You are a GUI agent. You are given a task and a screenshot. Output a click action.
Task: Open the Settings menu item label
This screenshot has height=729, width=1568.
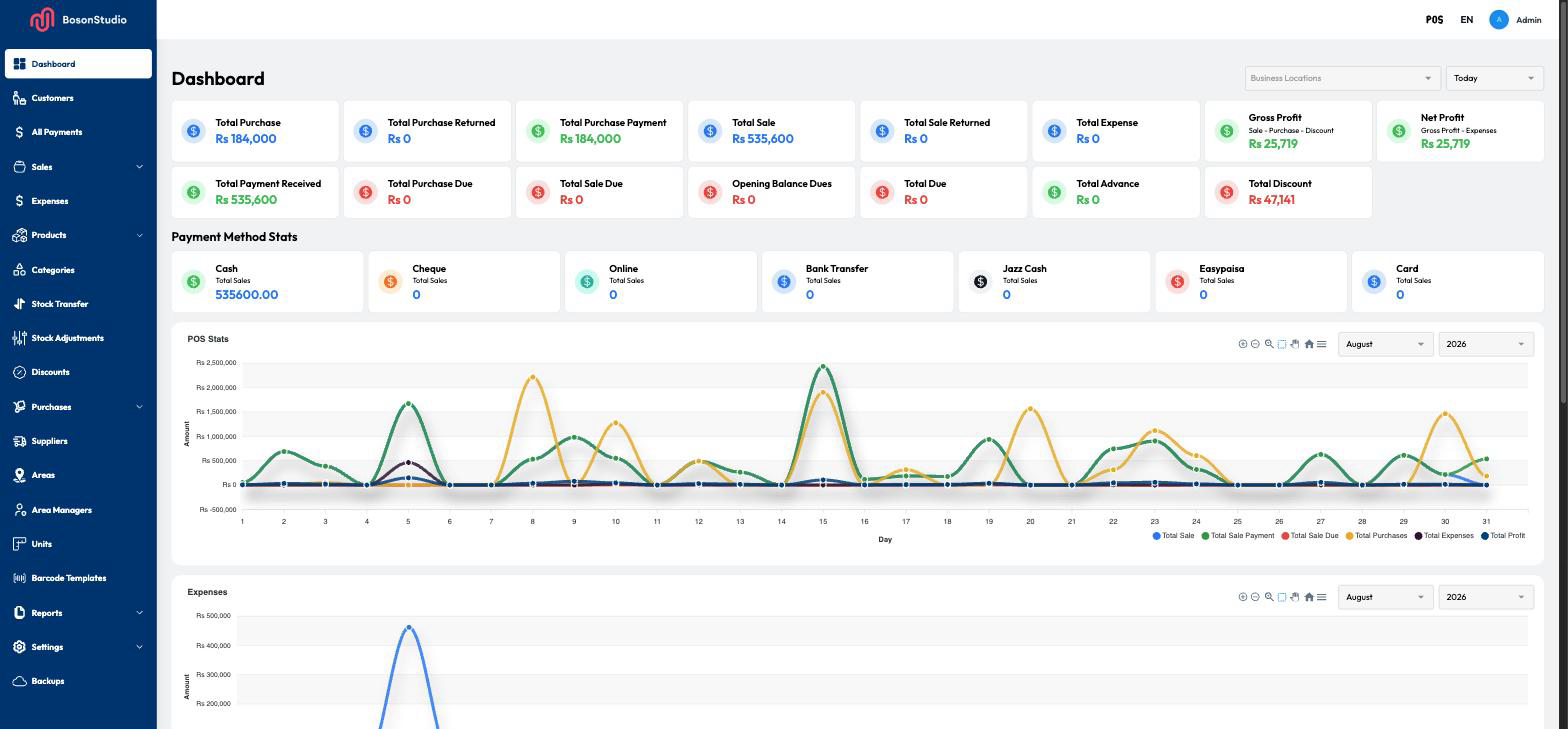tap(47, 647)
